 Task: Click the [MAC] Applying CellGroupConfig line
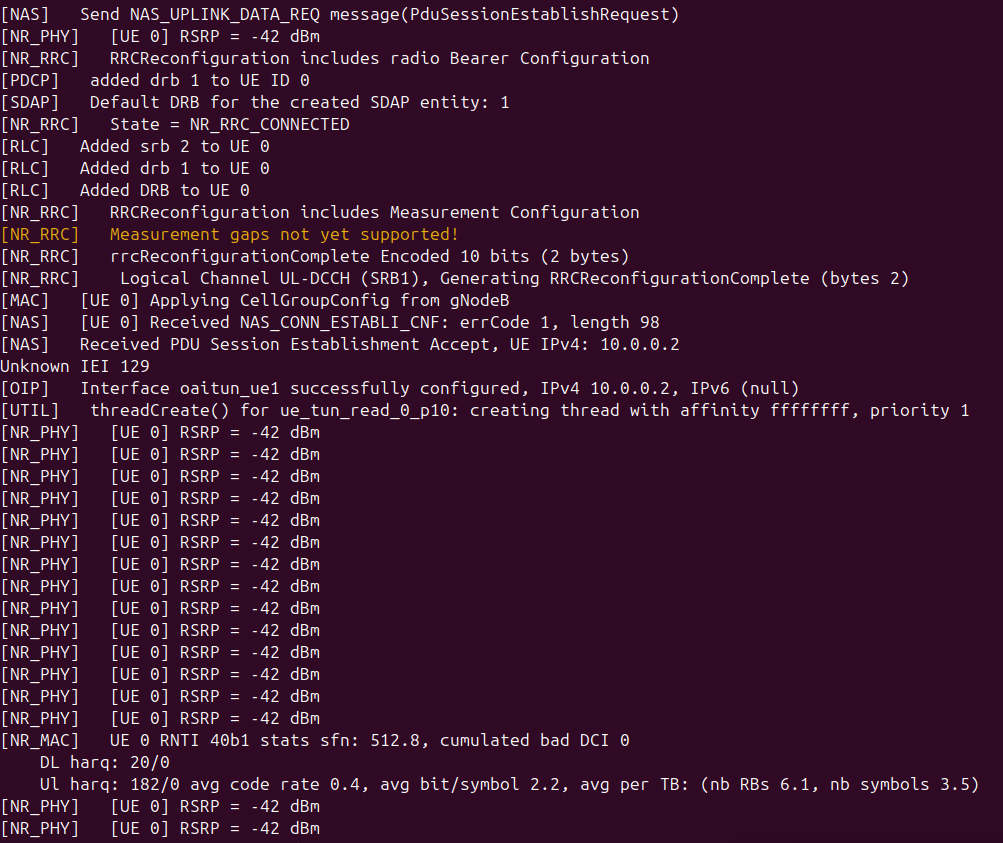[255, 301]
